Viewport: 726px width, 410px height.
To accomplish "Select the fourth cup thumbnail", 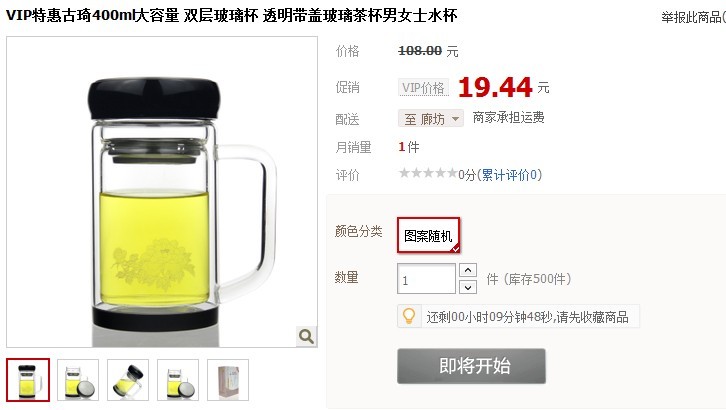I will click(x=178, y=379).
